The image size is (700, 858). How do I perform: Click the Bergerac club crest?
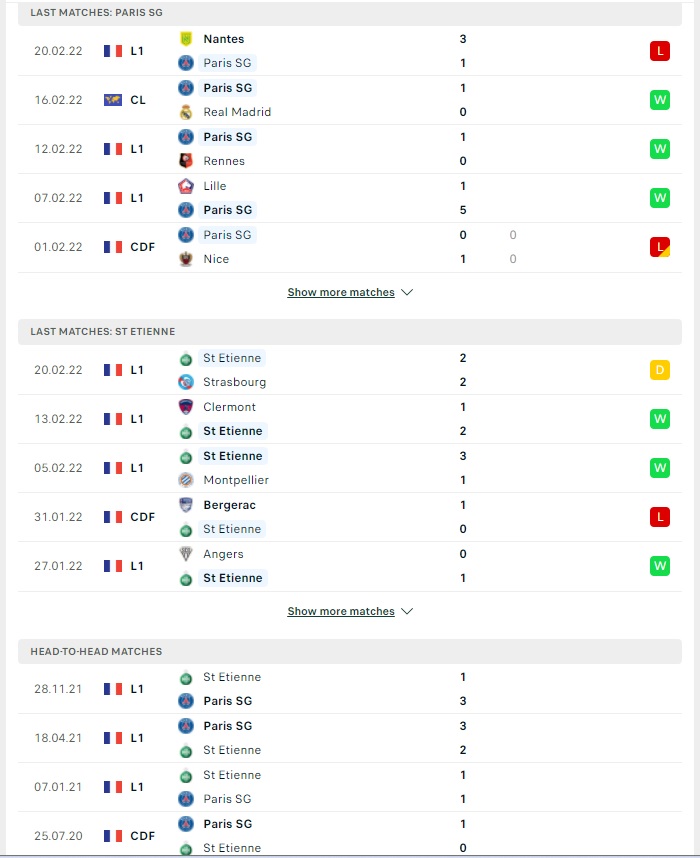(x=186, y=505)
